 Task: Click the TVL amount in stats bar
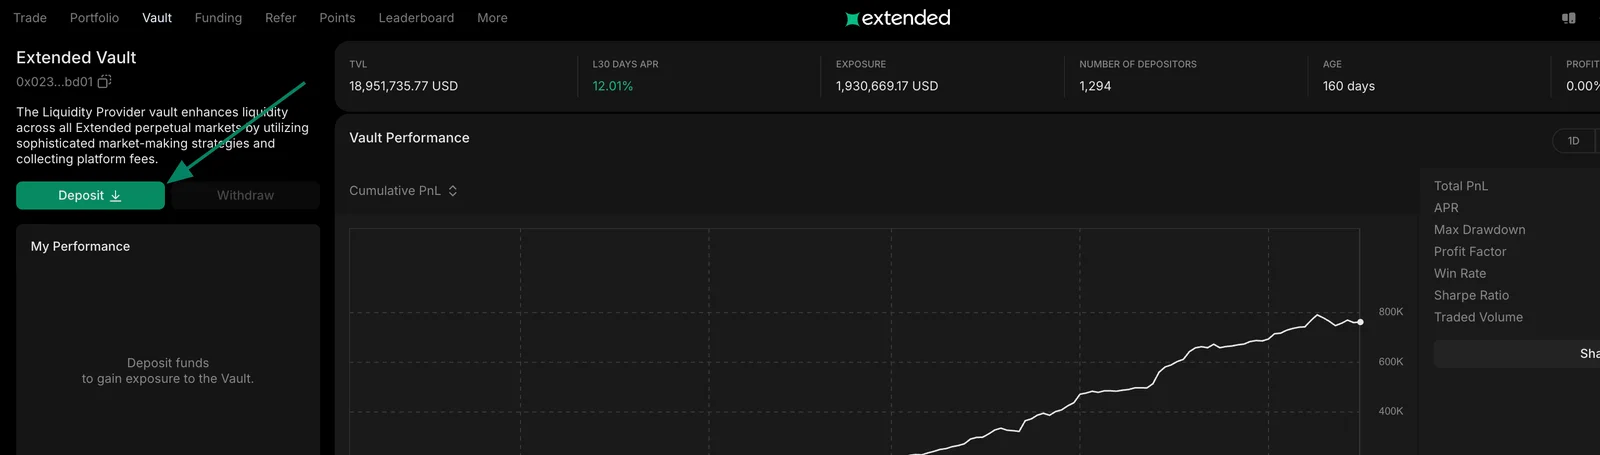(x=403, y=86)
